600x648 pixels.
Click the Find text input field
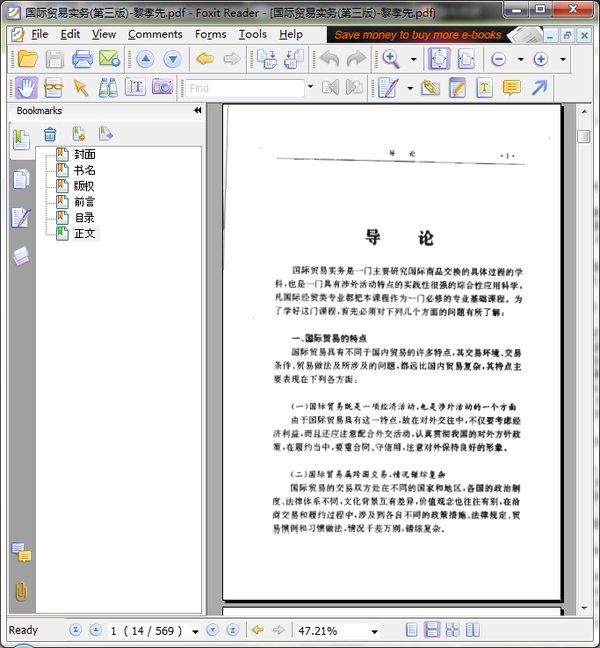[245, 88]
